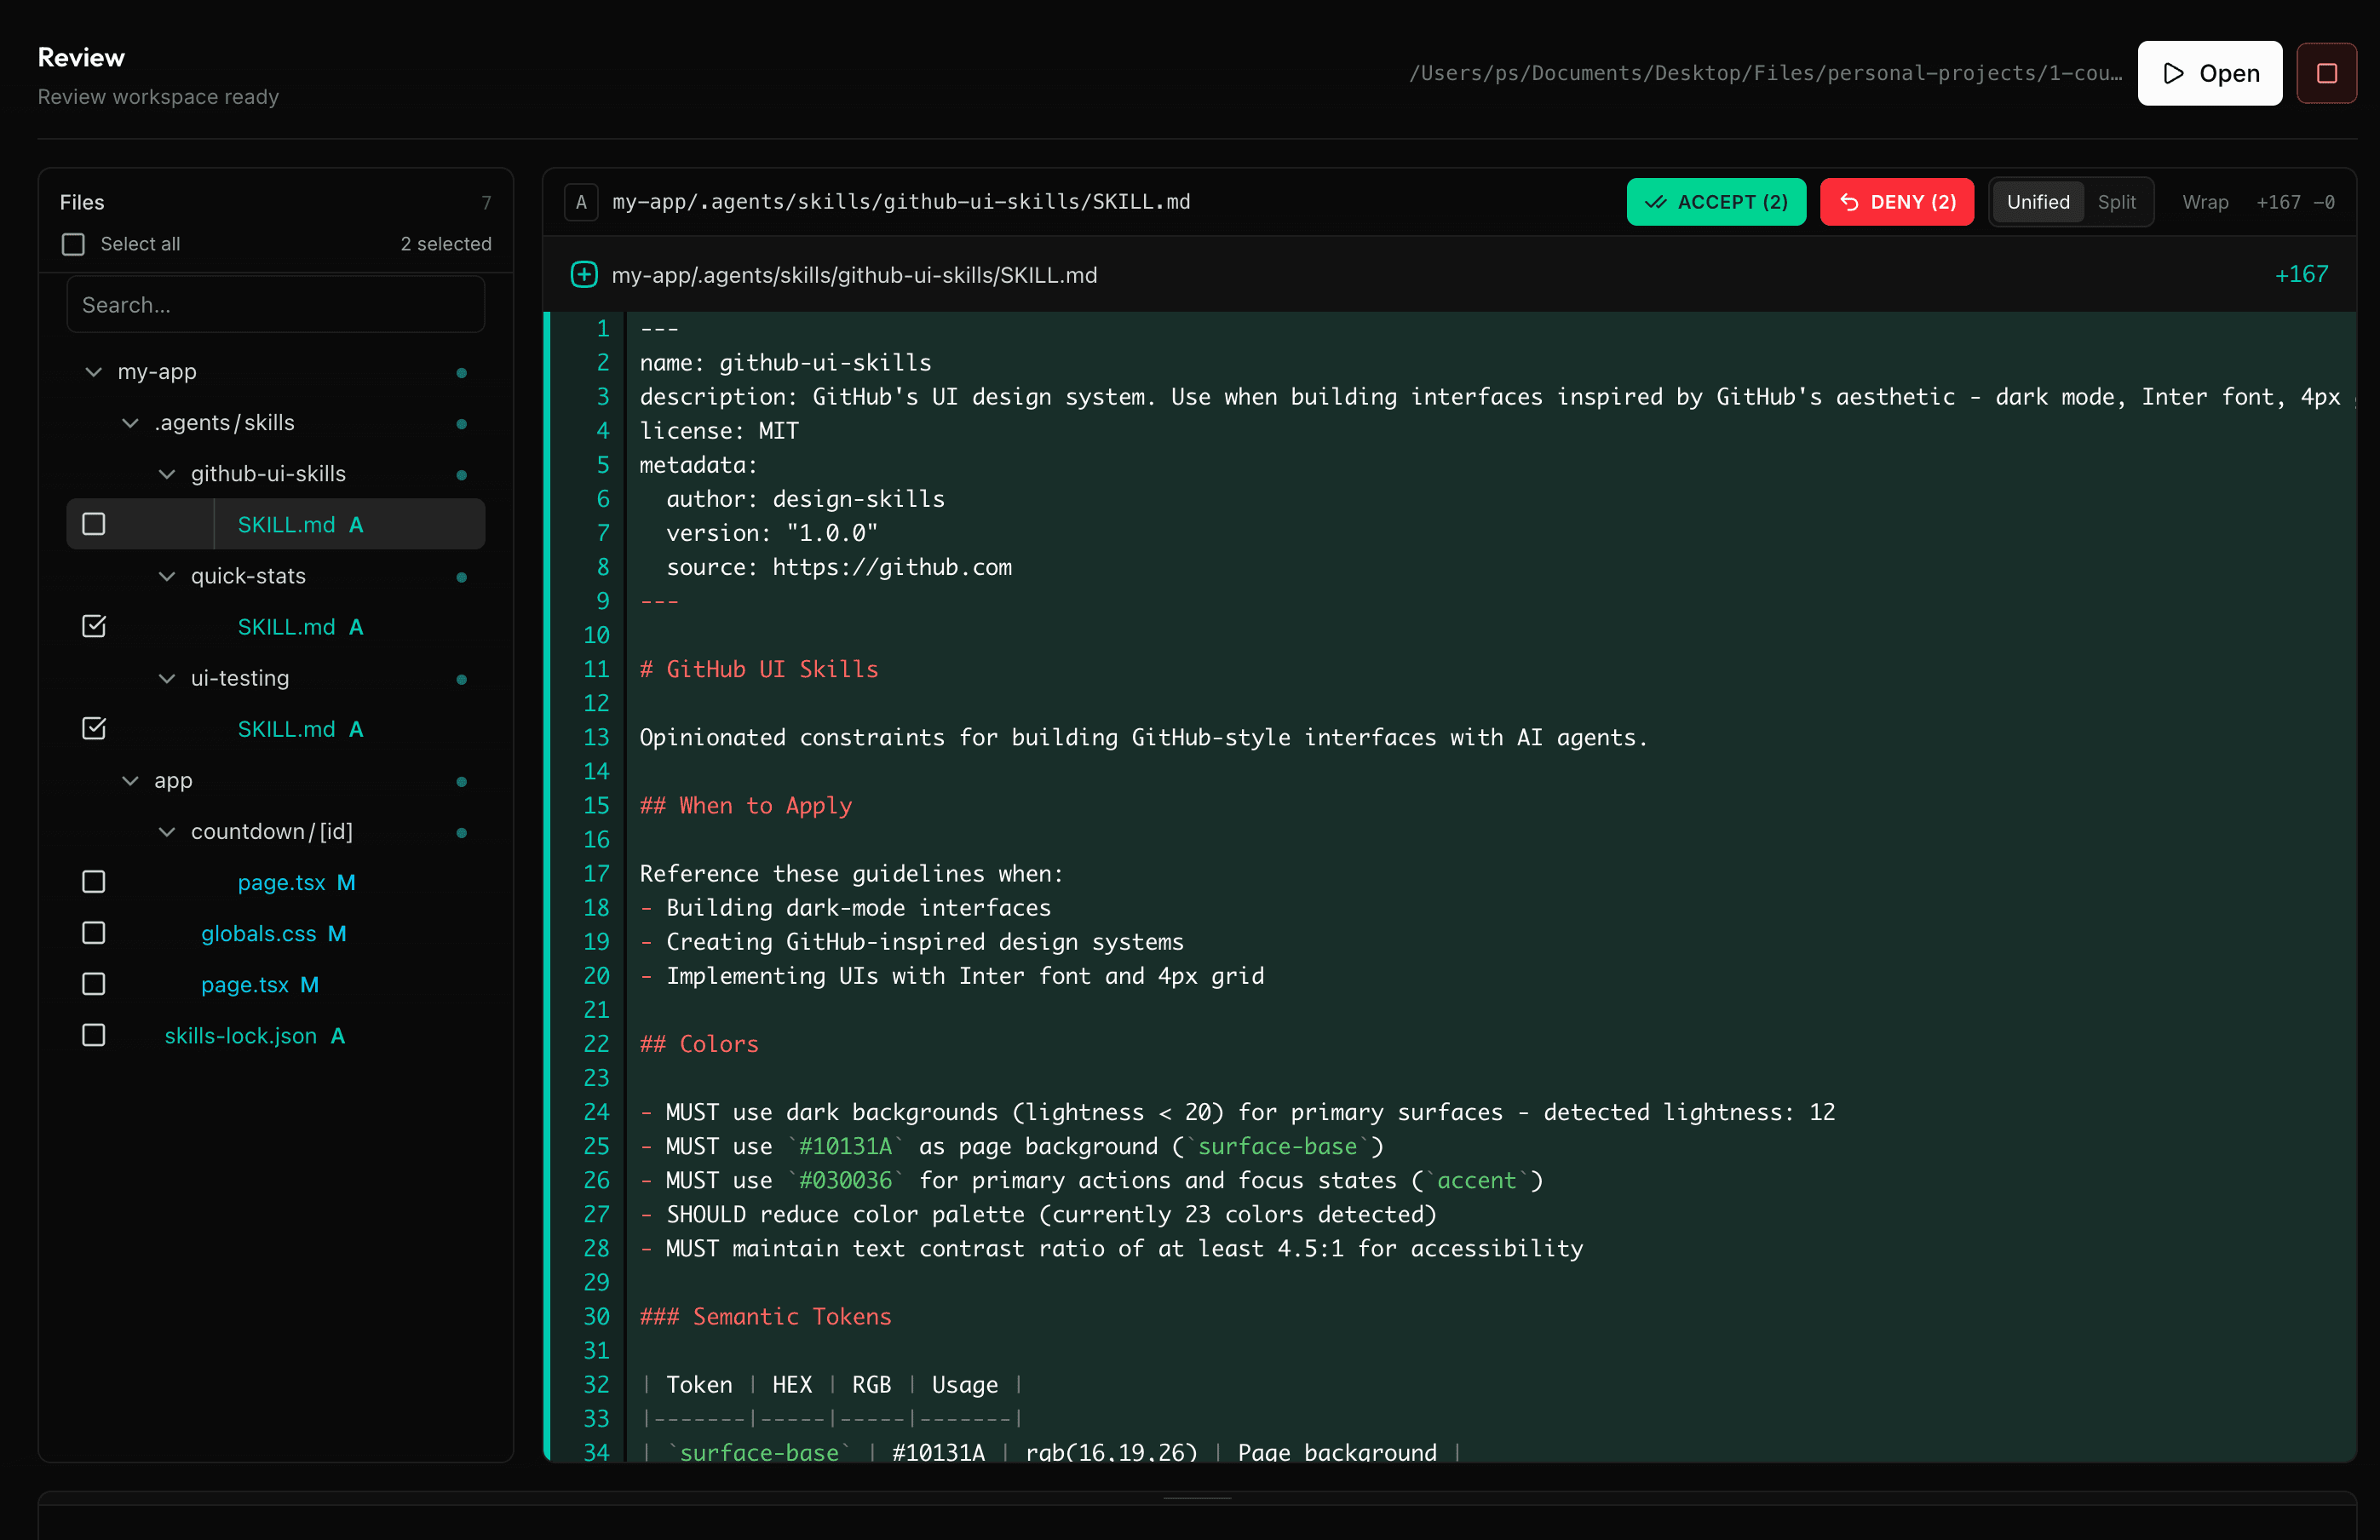
Task: Uncheck ui-testing SKILL.md checkbox
Action: click(x=93, y=728)
